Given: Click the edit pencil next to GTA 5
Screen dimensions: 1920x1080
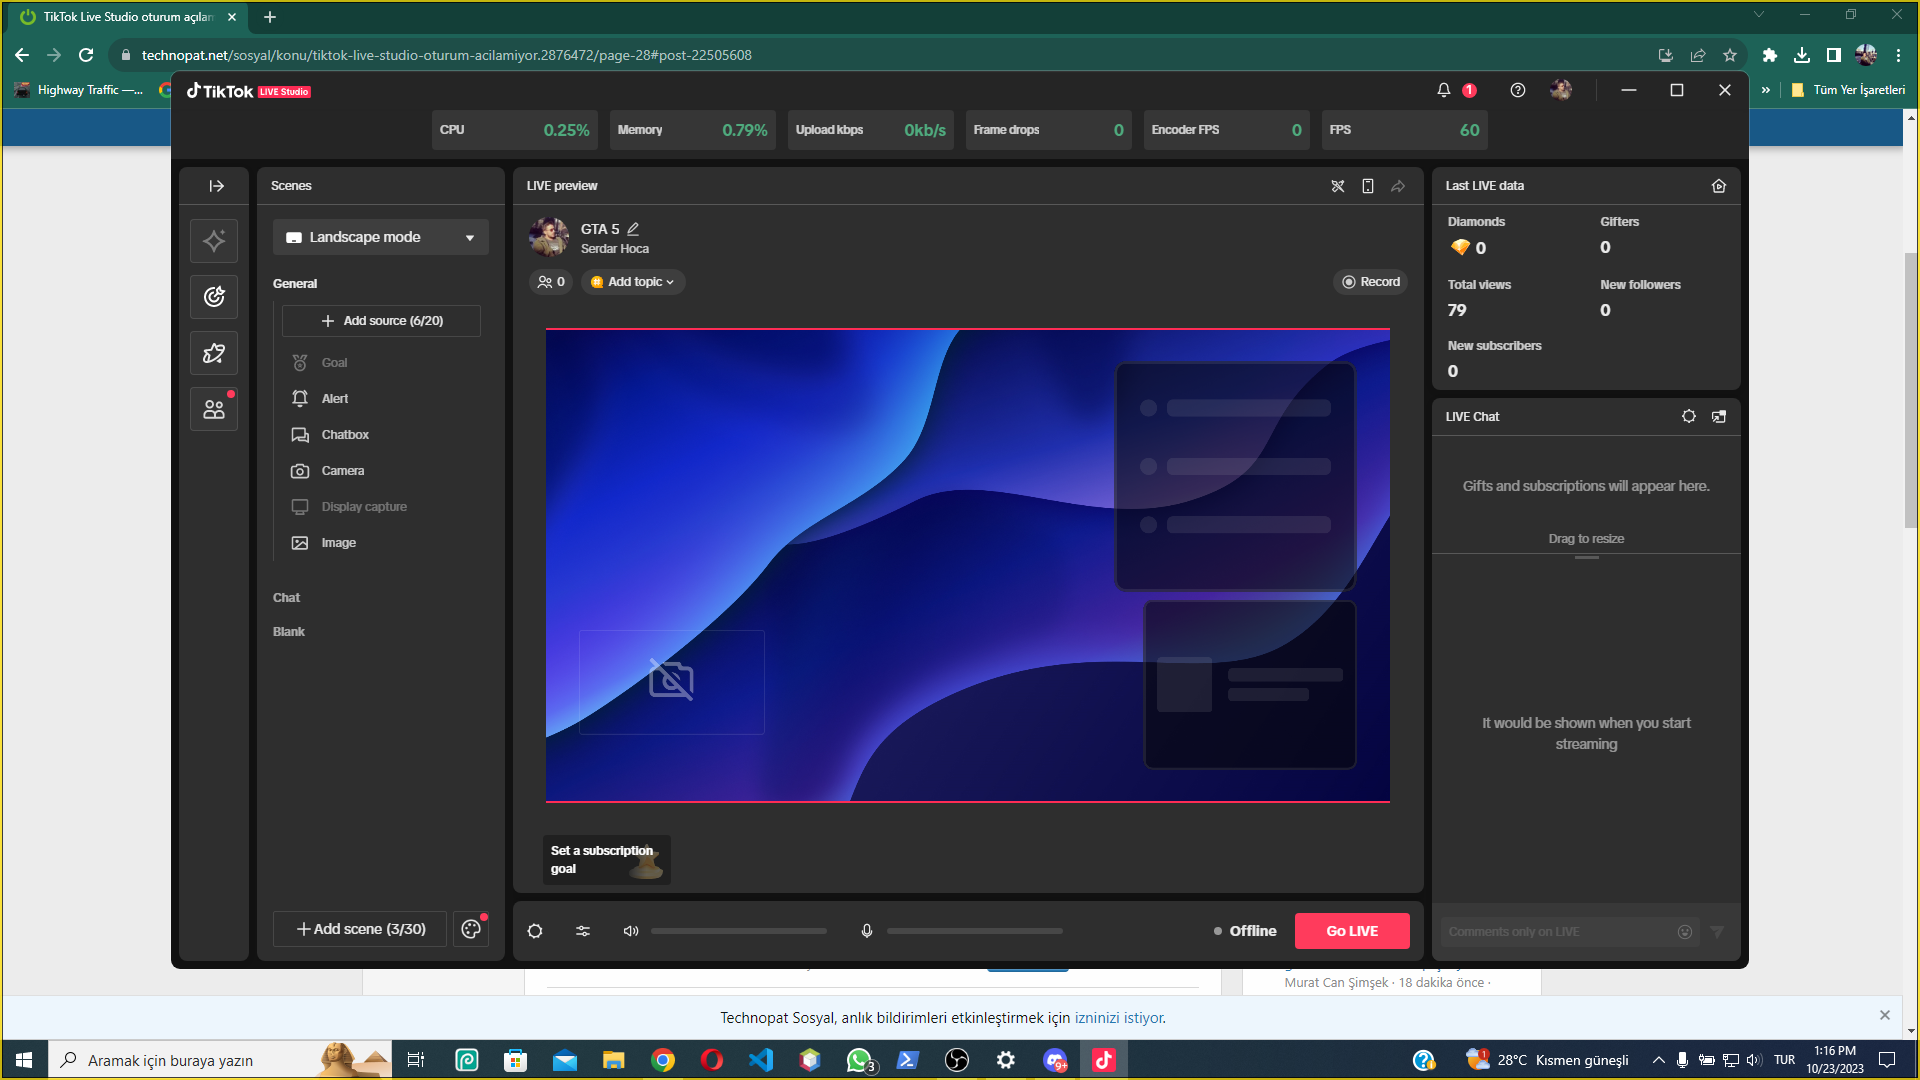Looking at the screenshot, I should click(x=633, y=229).
